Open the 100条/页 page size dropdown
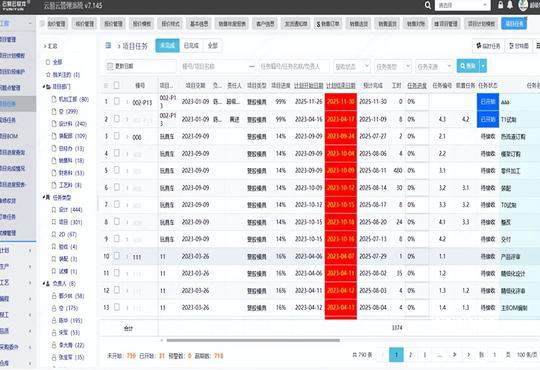540x370 pixels. click(527, 355)
